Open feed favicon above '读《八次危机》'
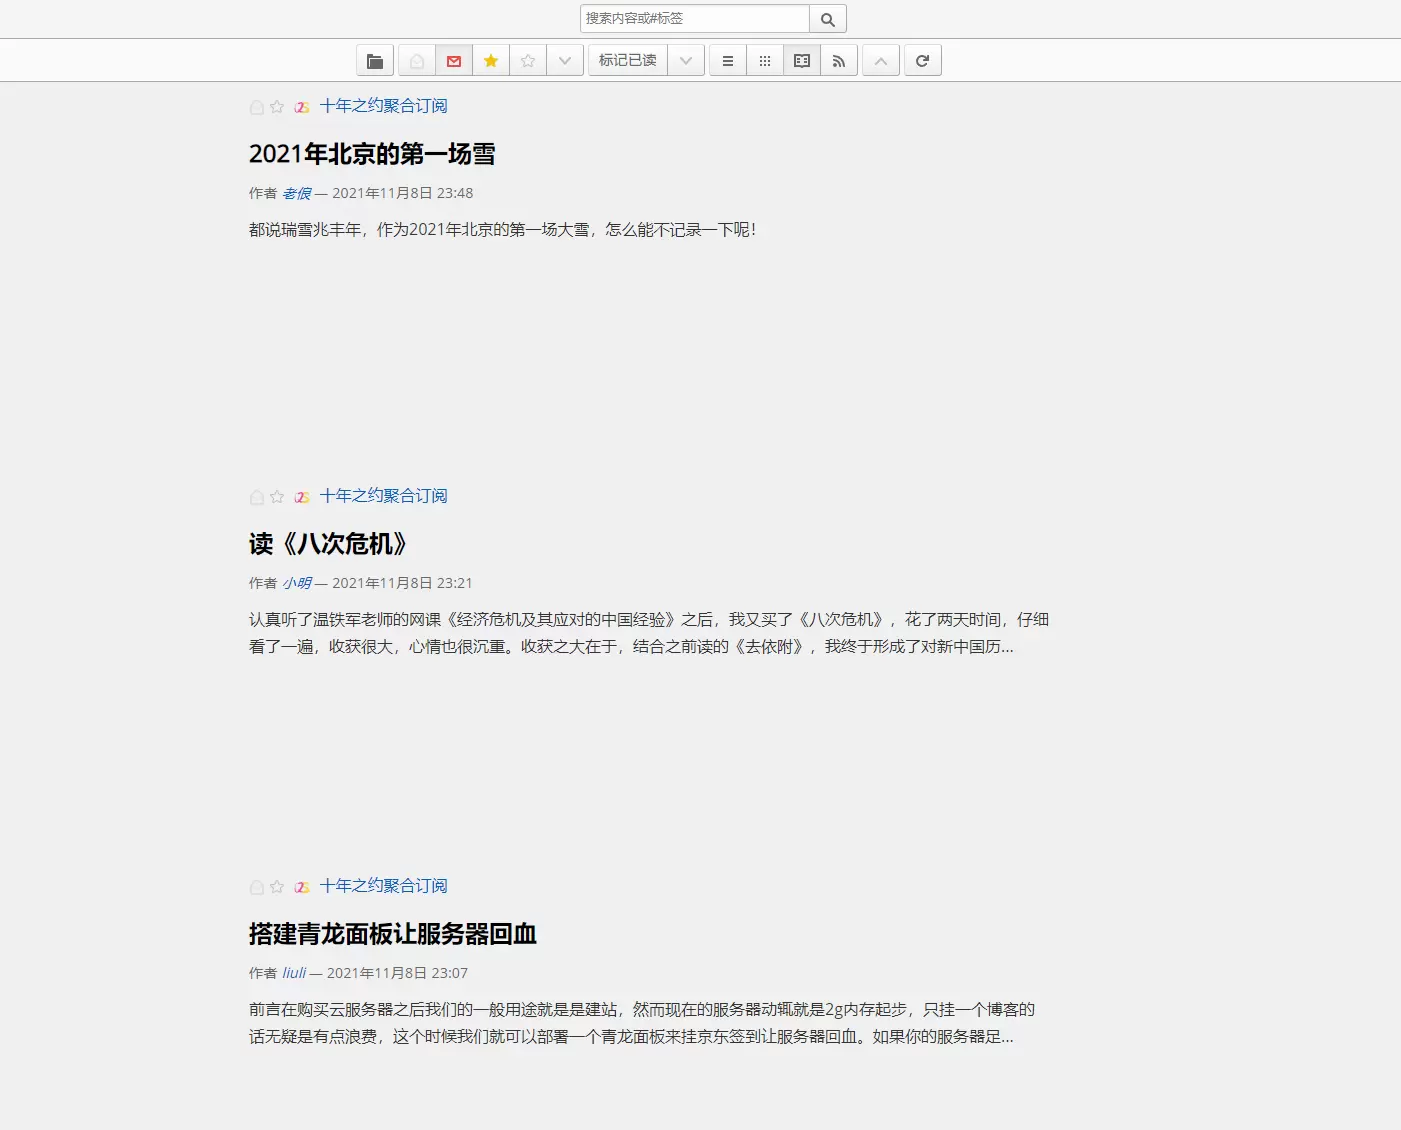 click(x=302, y=497)
